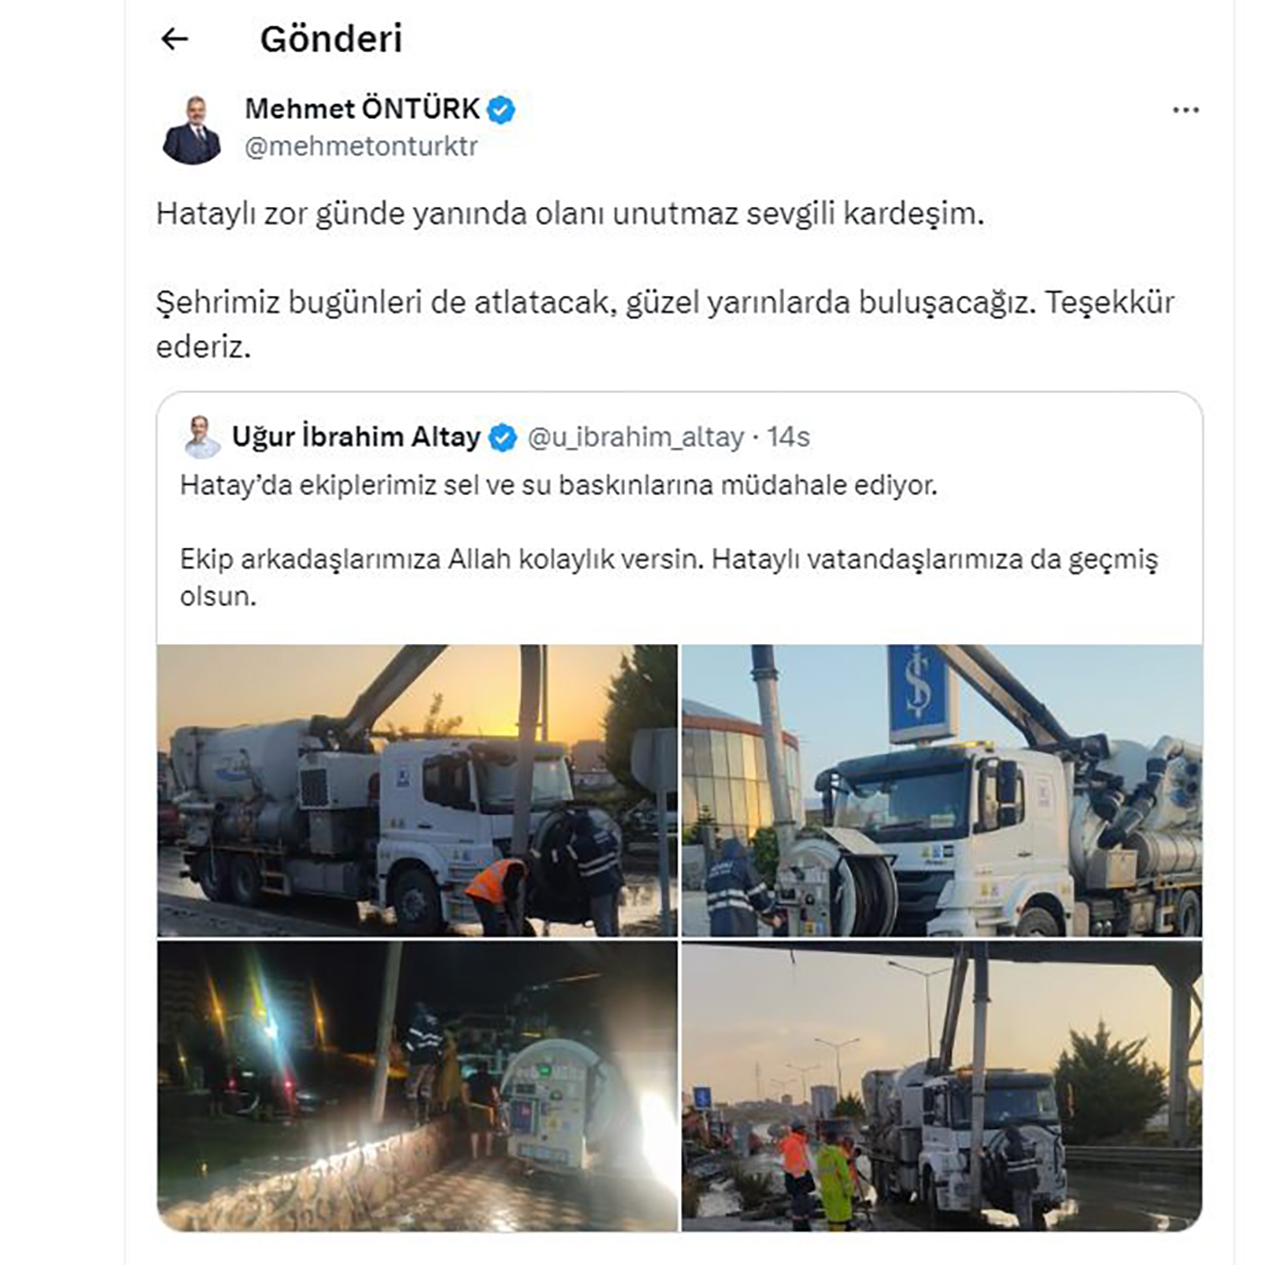
Task: Click the @mehmetonturktr handle
Action: coord(361,146)
